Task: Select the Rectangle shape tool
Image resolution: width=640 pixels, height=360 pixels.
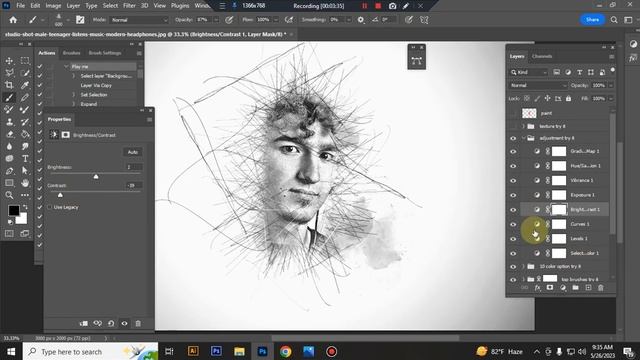Action: (9, 183)
